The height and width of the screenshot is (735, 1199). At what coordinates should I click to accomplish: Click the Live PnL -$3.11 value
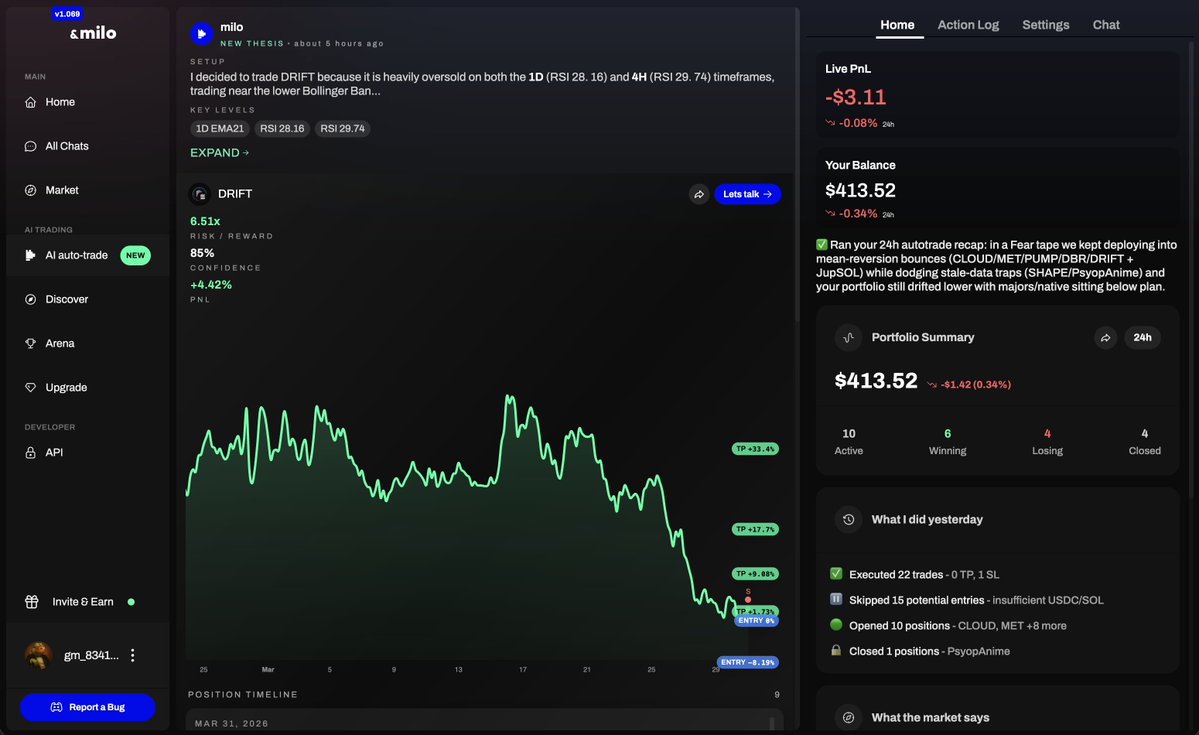tap(856, 97)
